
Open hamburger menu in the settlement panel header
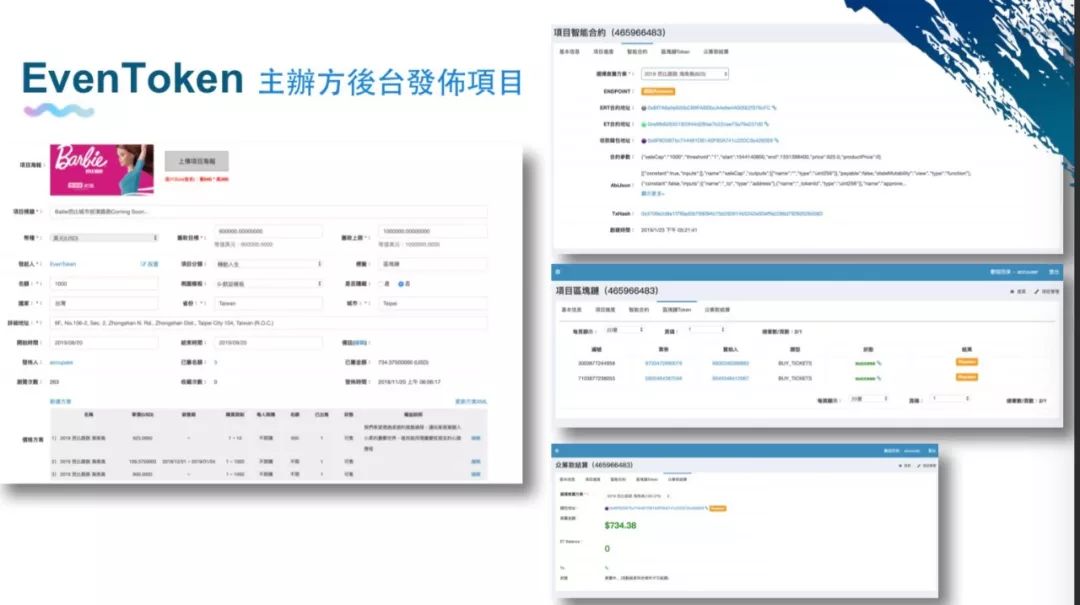pos(557,451)
